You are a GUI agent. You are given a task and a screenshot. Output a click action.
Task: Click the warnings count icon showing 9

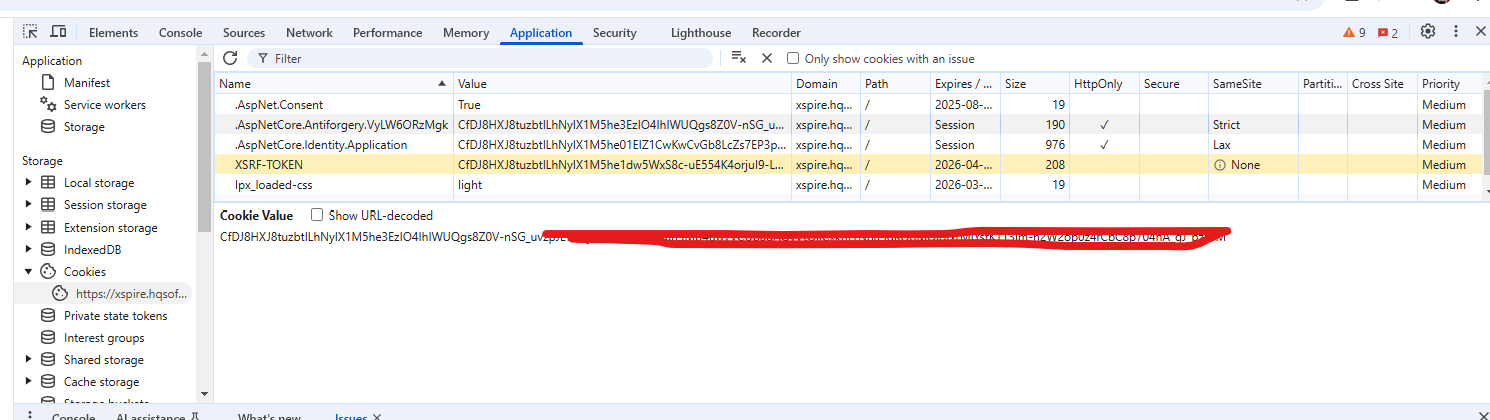click(1354, 33)
